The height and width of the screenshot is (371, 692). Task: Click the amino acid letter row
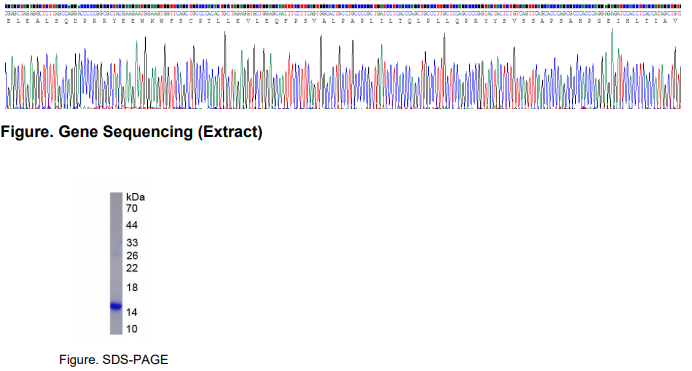point(343,21)
